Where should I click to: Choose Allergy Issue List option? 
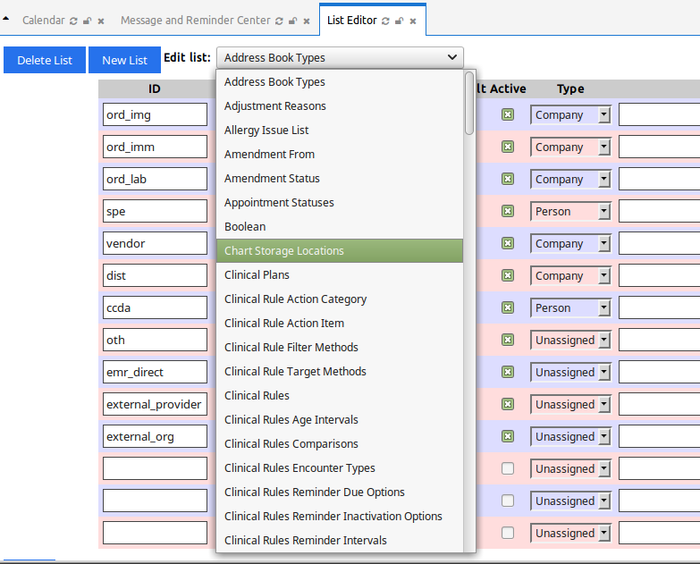click(x=340, y=130)
